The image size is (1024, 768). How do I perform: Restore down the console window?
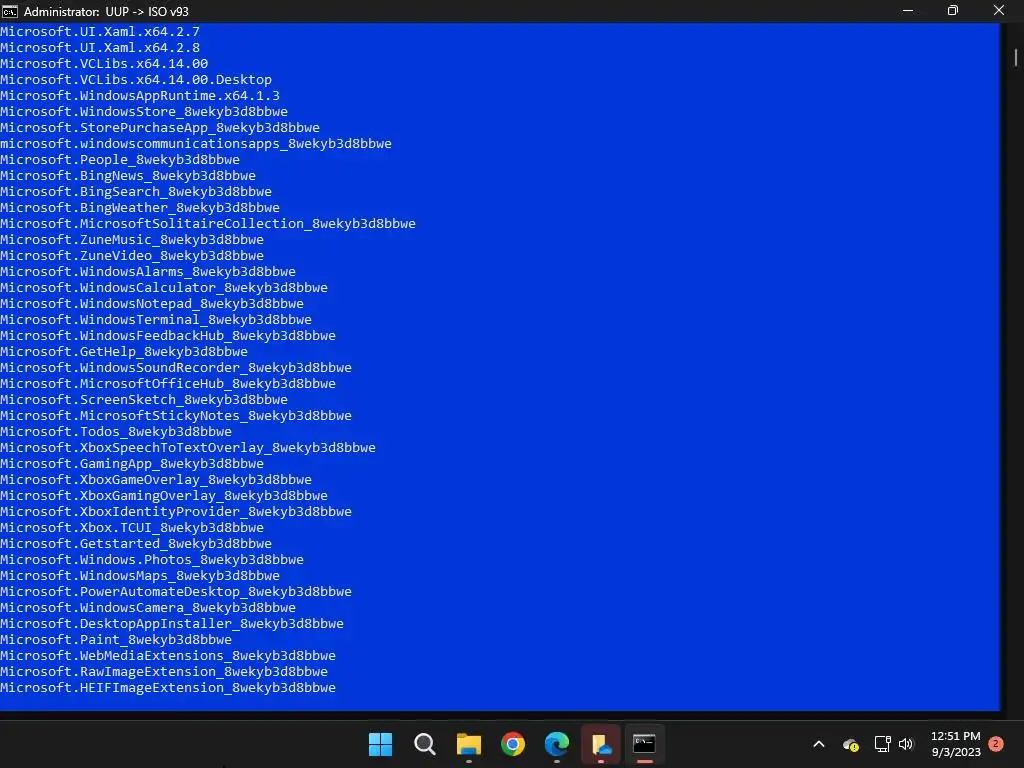click(953, 11)
